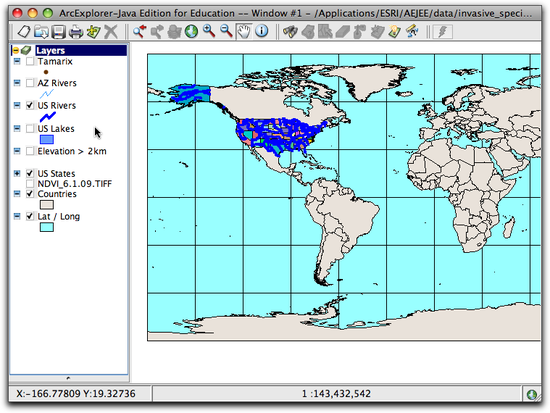The height and width of the screenshot is (413, 550).
Task: Select the Lat / Long layer name
Action: click(x=59, y=216)
